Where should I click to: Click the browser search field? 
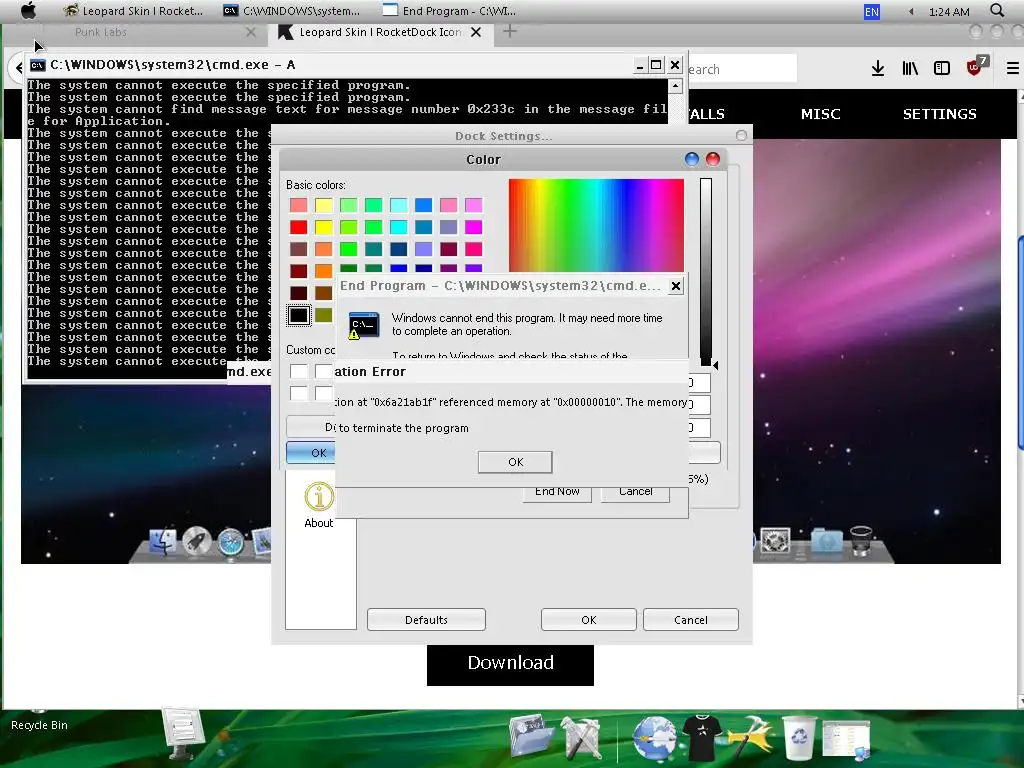pos(742,69)
